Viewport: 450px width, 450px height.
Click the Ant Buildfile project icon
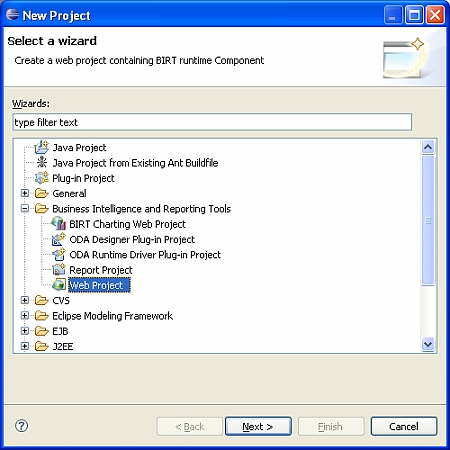pos(42,162)
